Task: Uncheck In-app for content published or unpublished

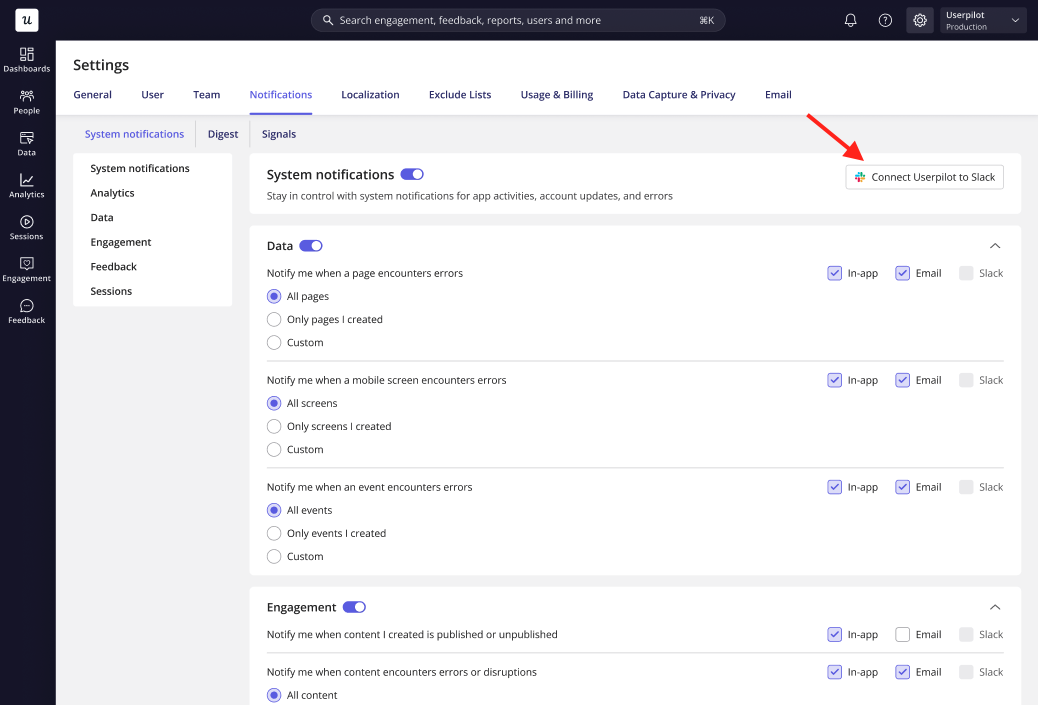Action: click(834, 634)
